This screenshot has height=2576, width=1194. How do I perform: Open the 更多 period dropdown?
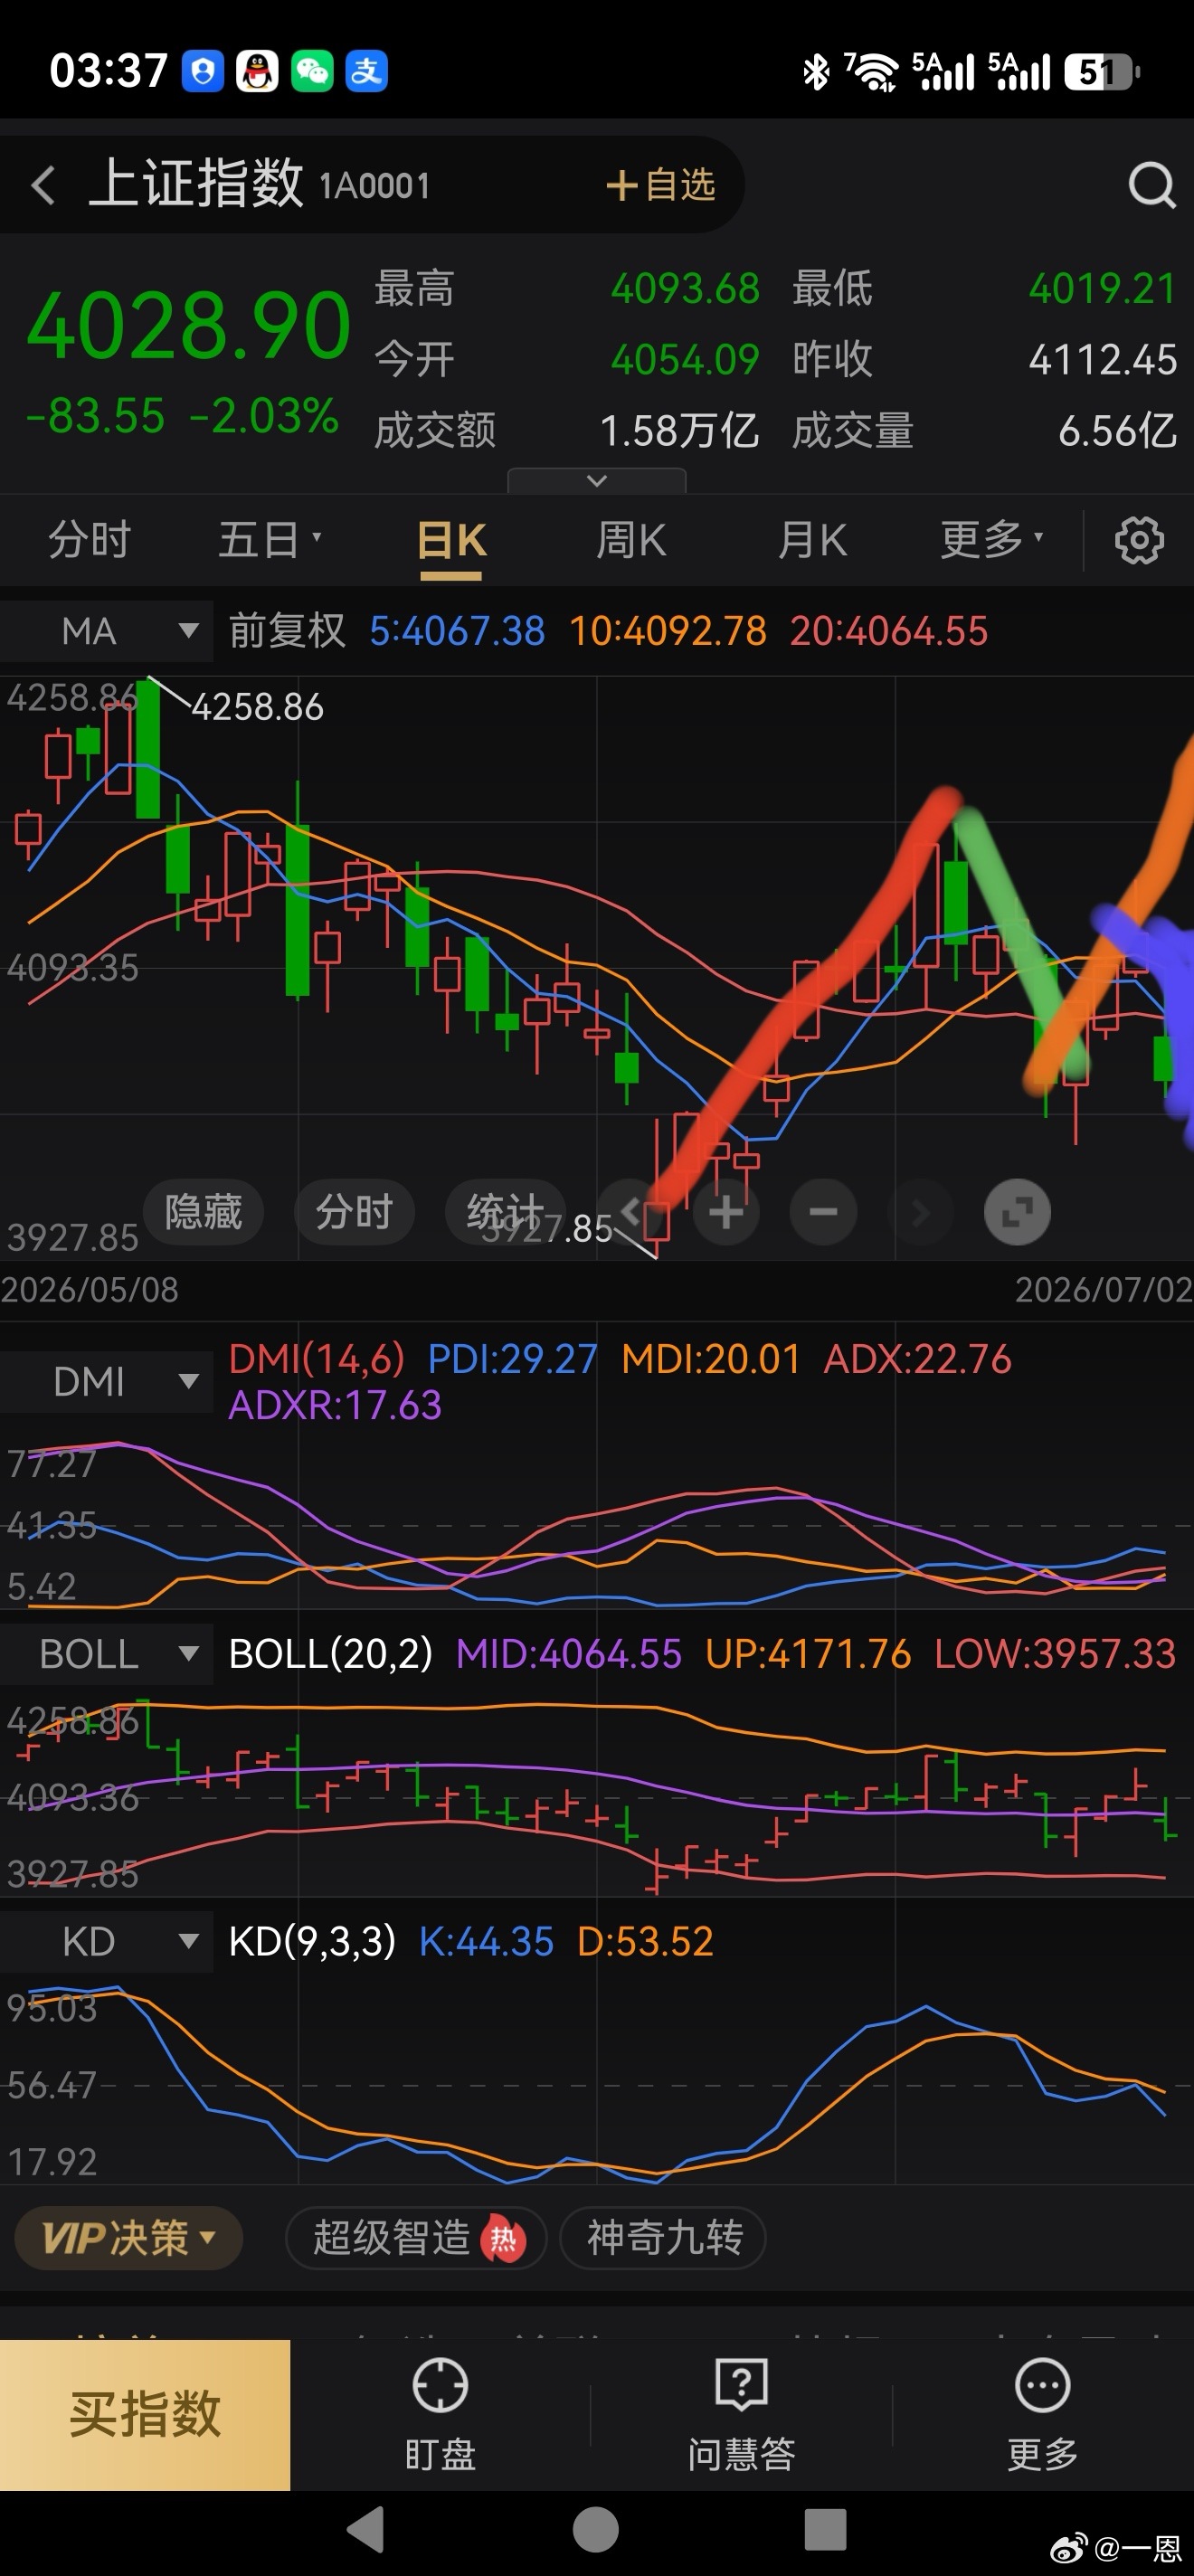click(x=992, y=540)
